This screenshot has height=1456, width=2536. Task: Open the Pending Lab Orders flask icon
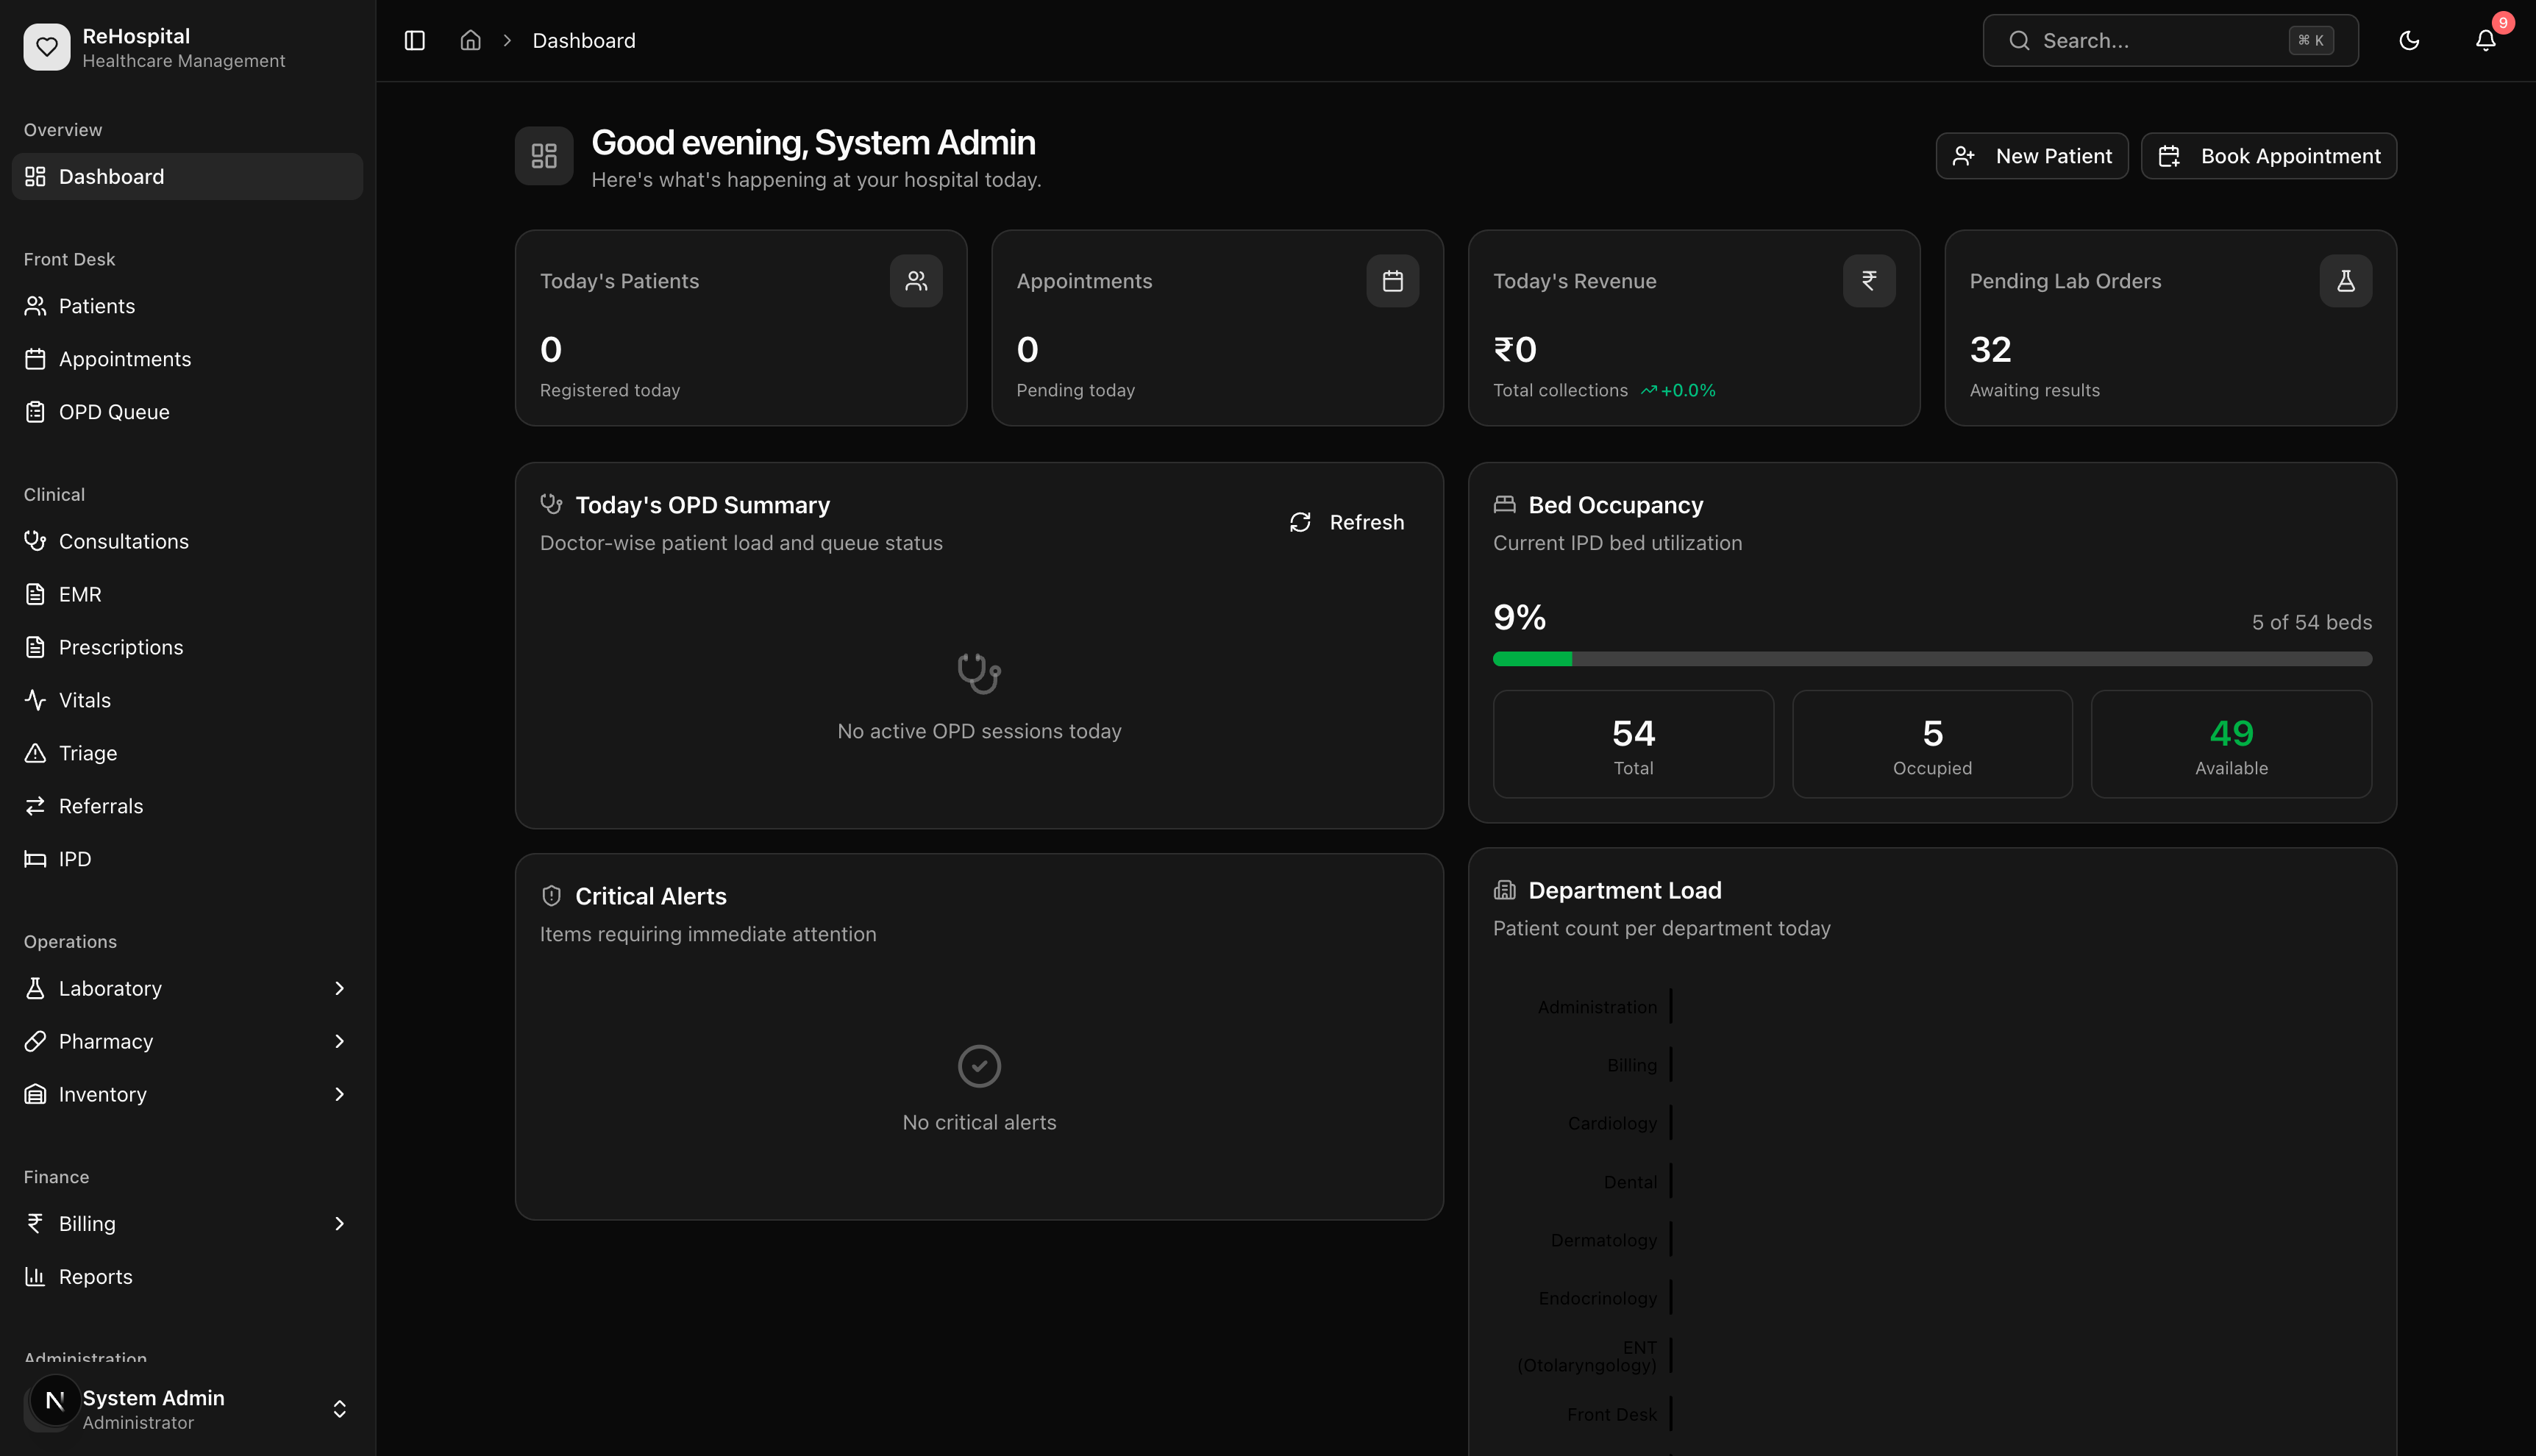point(2346,280)
